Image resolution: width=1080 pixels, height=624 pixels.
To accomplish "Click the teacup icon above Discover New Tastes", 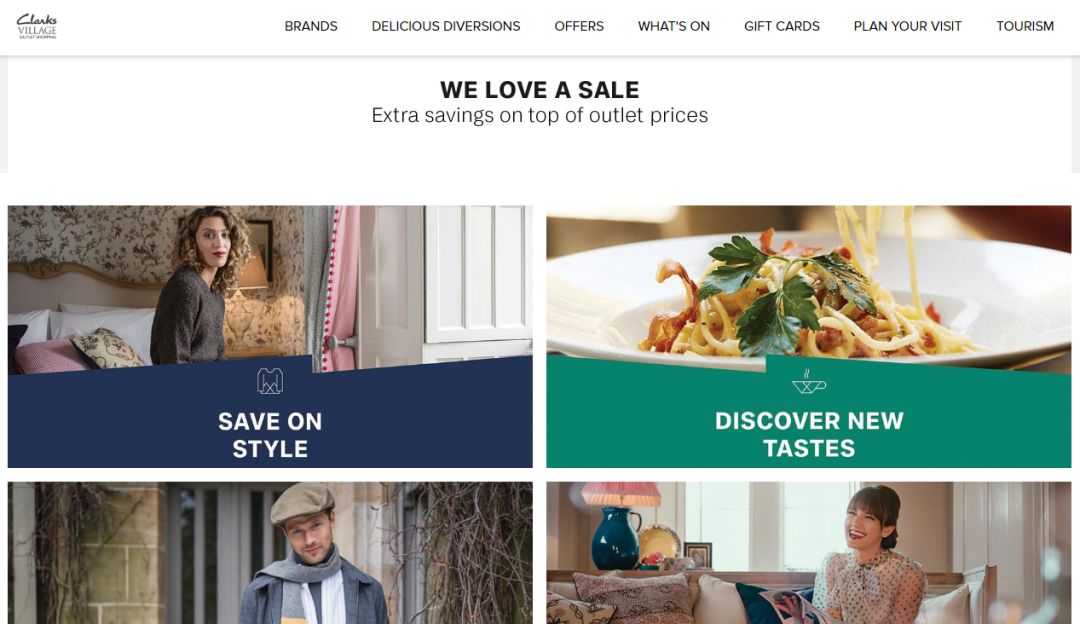I will [x=808, y=381].
